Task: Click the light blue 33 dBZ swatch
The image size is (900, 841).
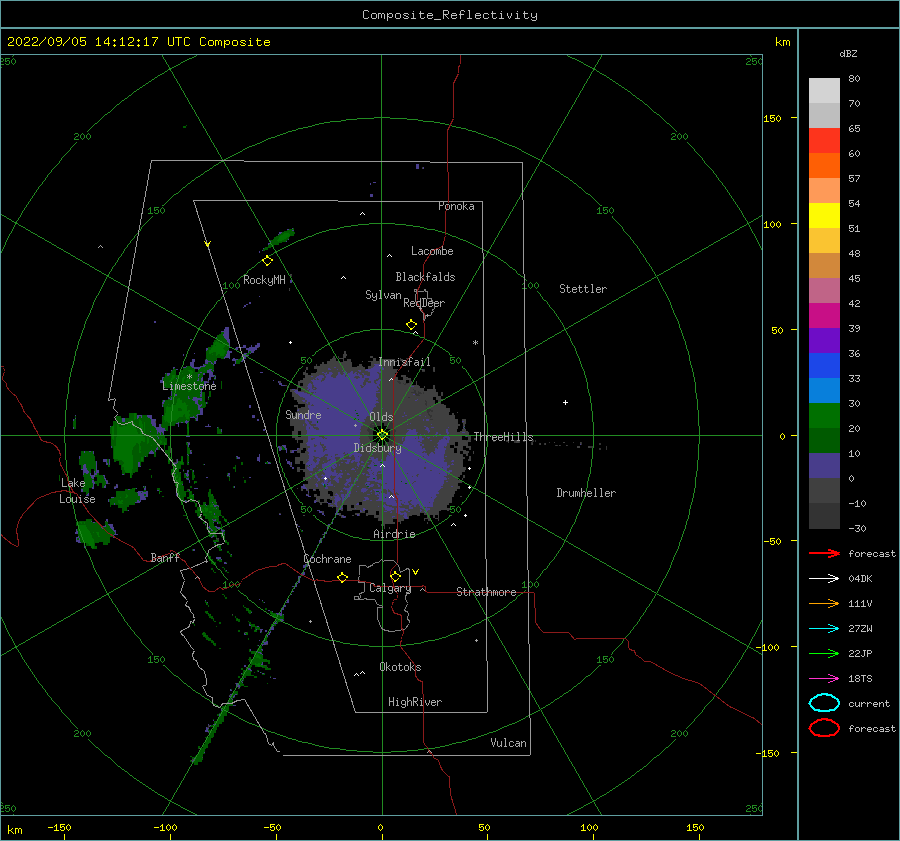Action: pos(824,390)
